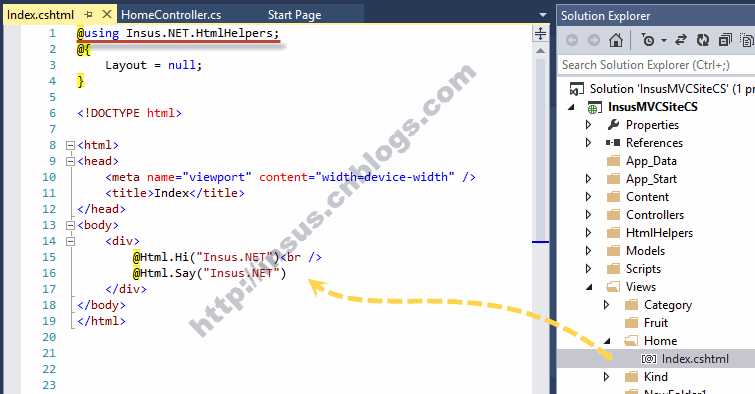The height and width of the screenshot is (394, 755).
Task: Expand the Scripts folder arrow
Action: coord(588,269)
